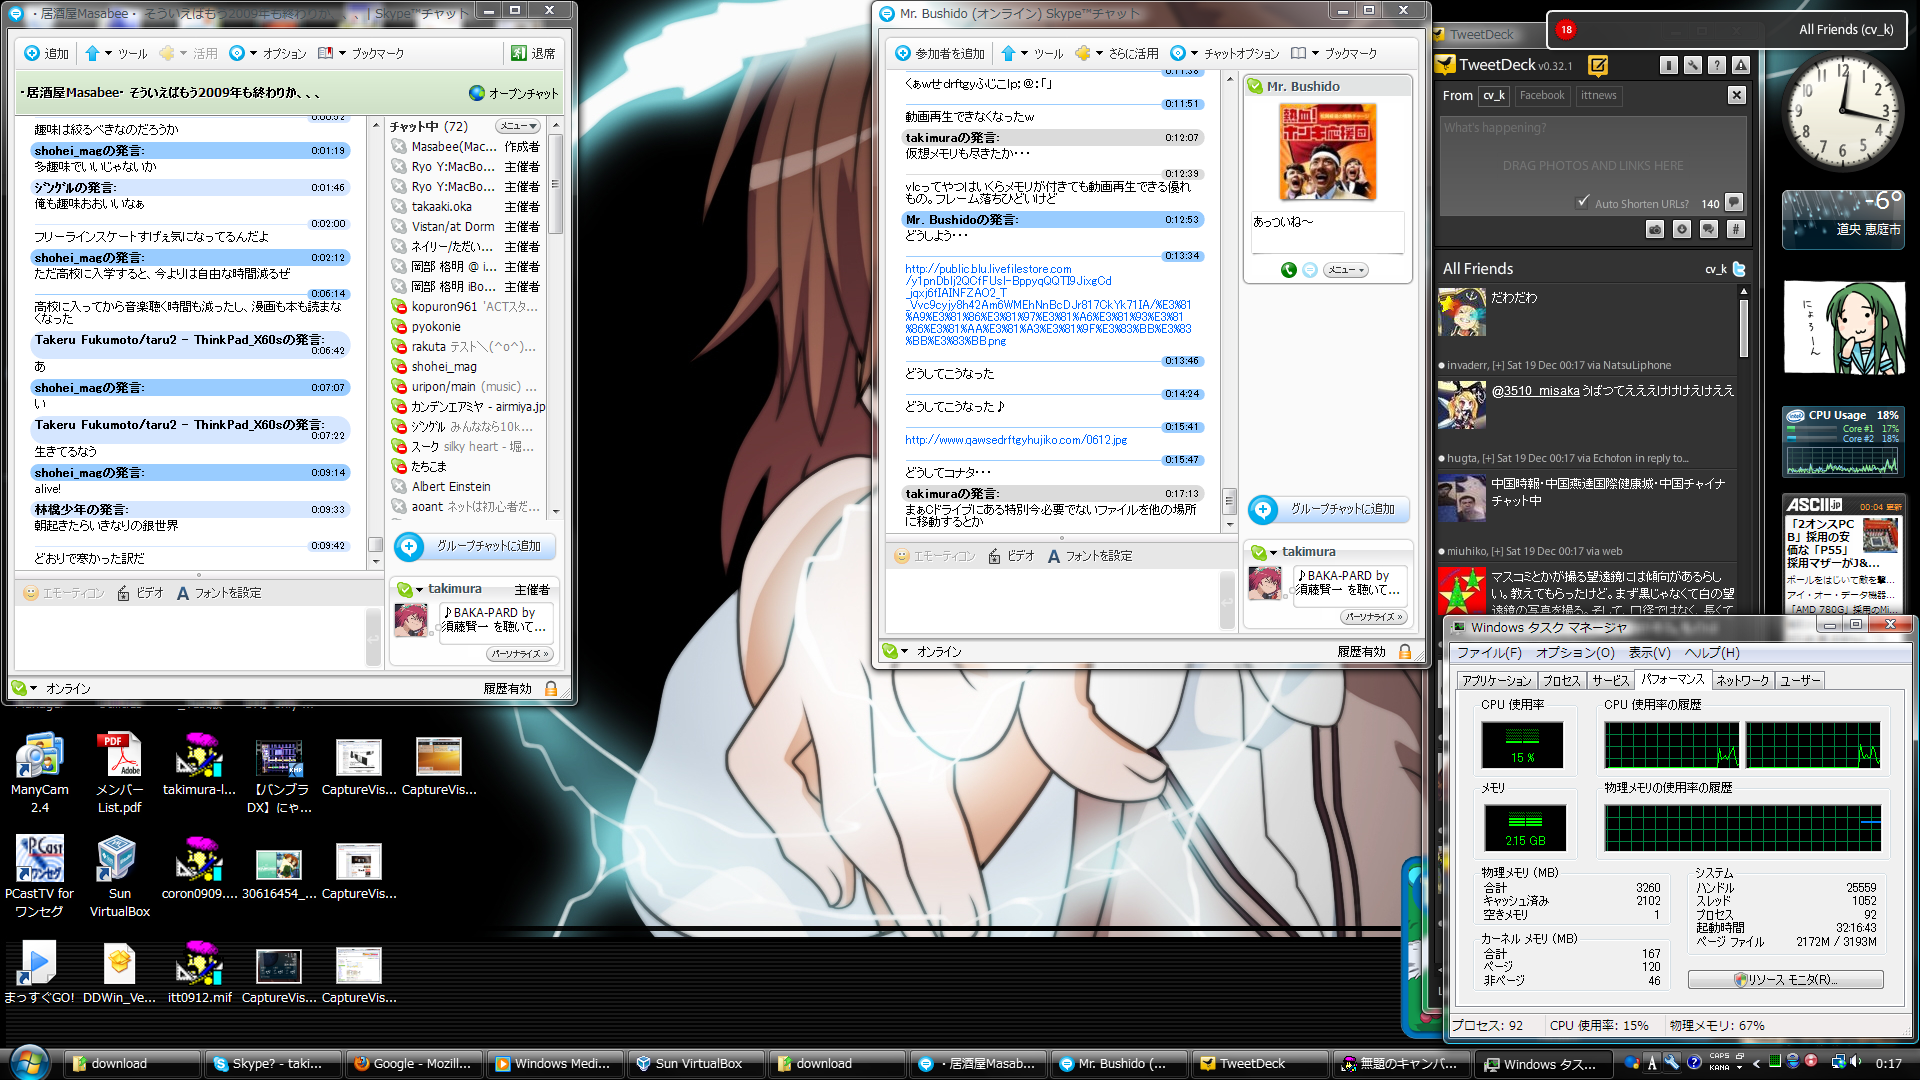Switch to アプリケーション tab in Task Manager
The image size is (1920, 1080).
(1496, 680)
